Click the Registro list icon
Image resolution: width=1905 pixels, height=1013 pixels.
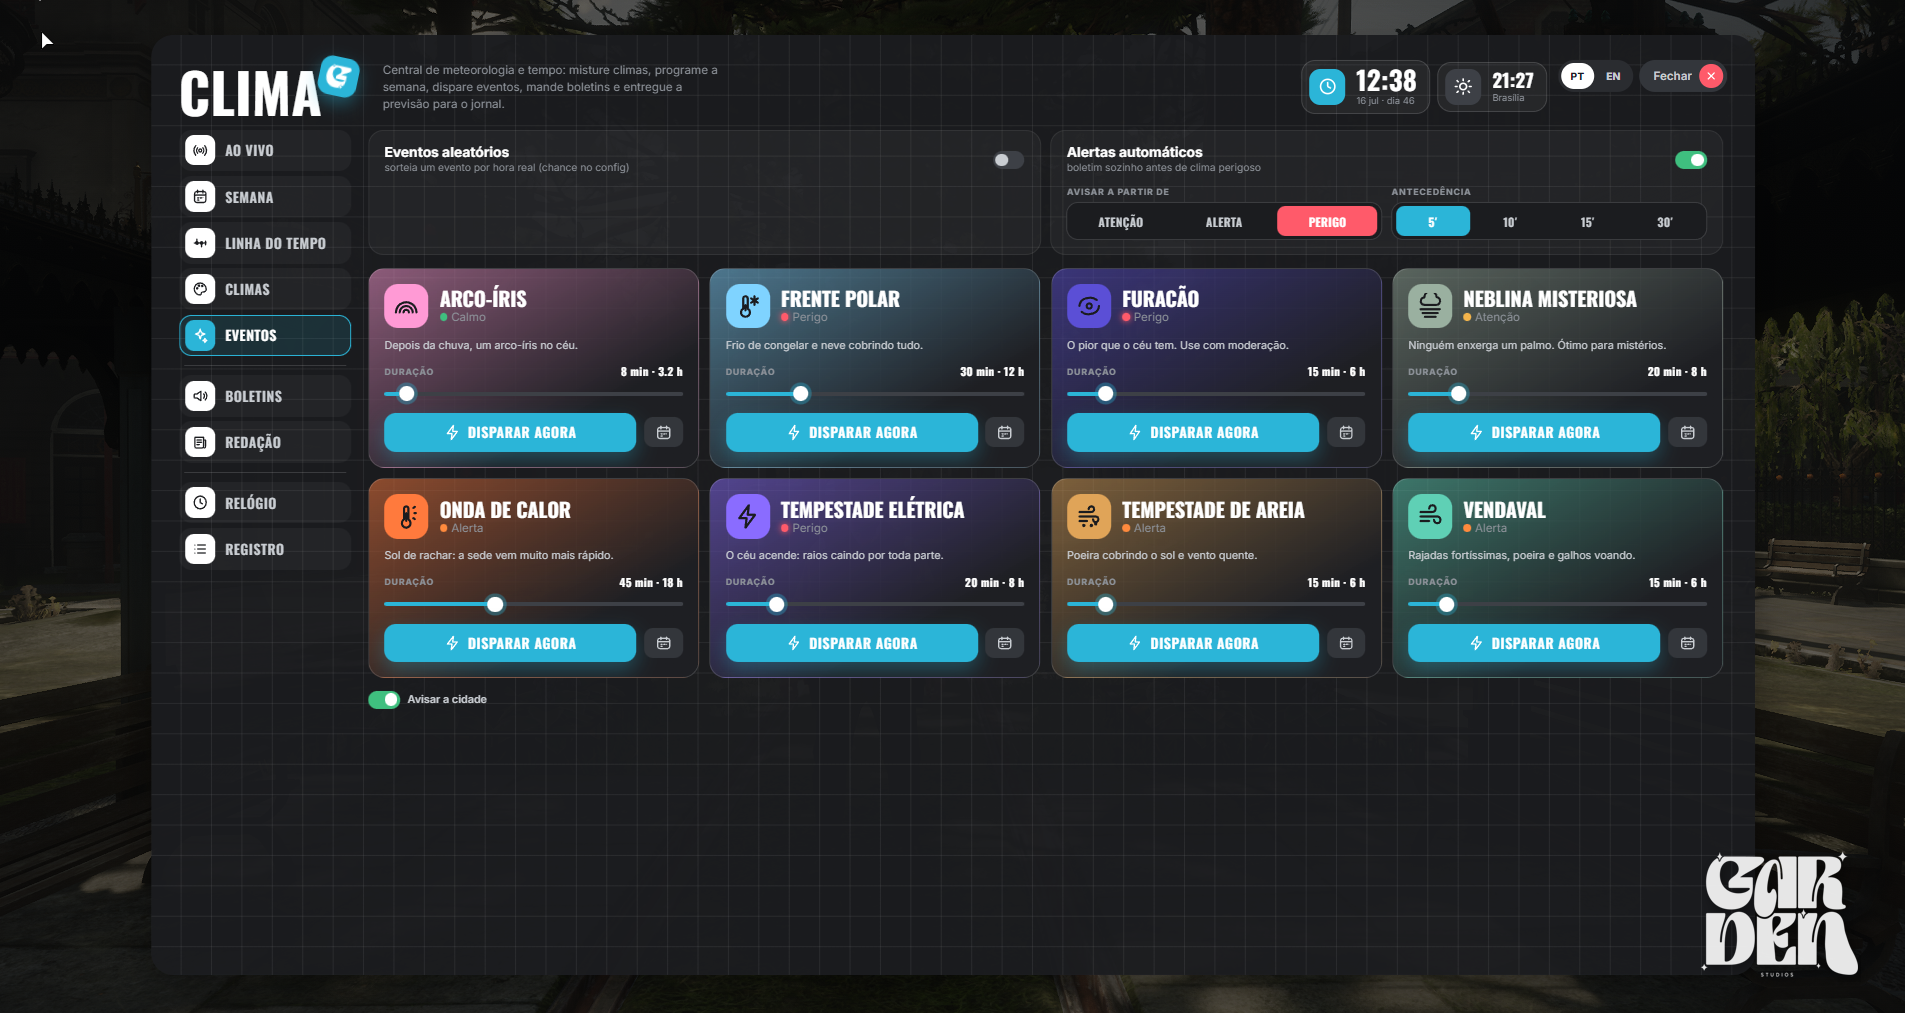[200, 549]
